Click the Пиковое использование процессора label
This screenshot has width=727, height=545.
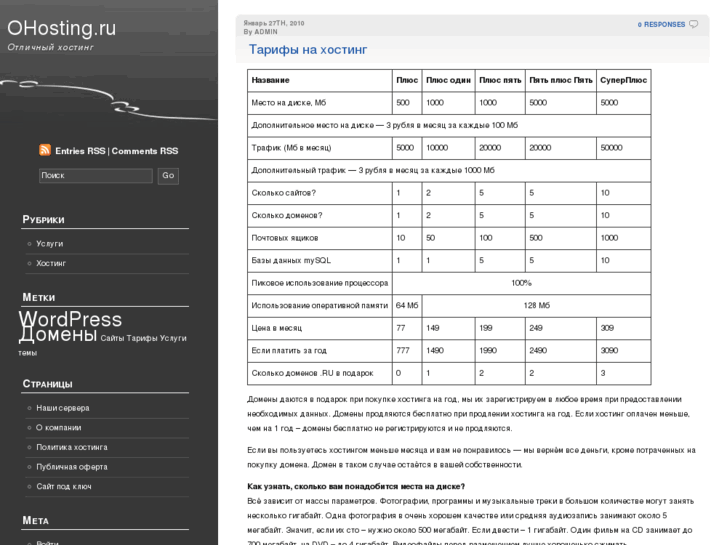coord(320,283)
